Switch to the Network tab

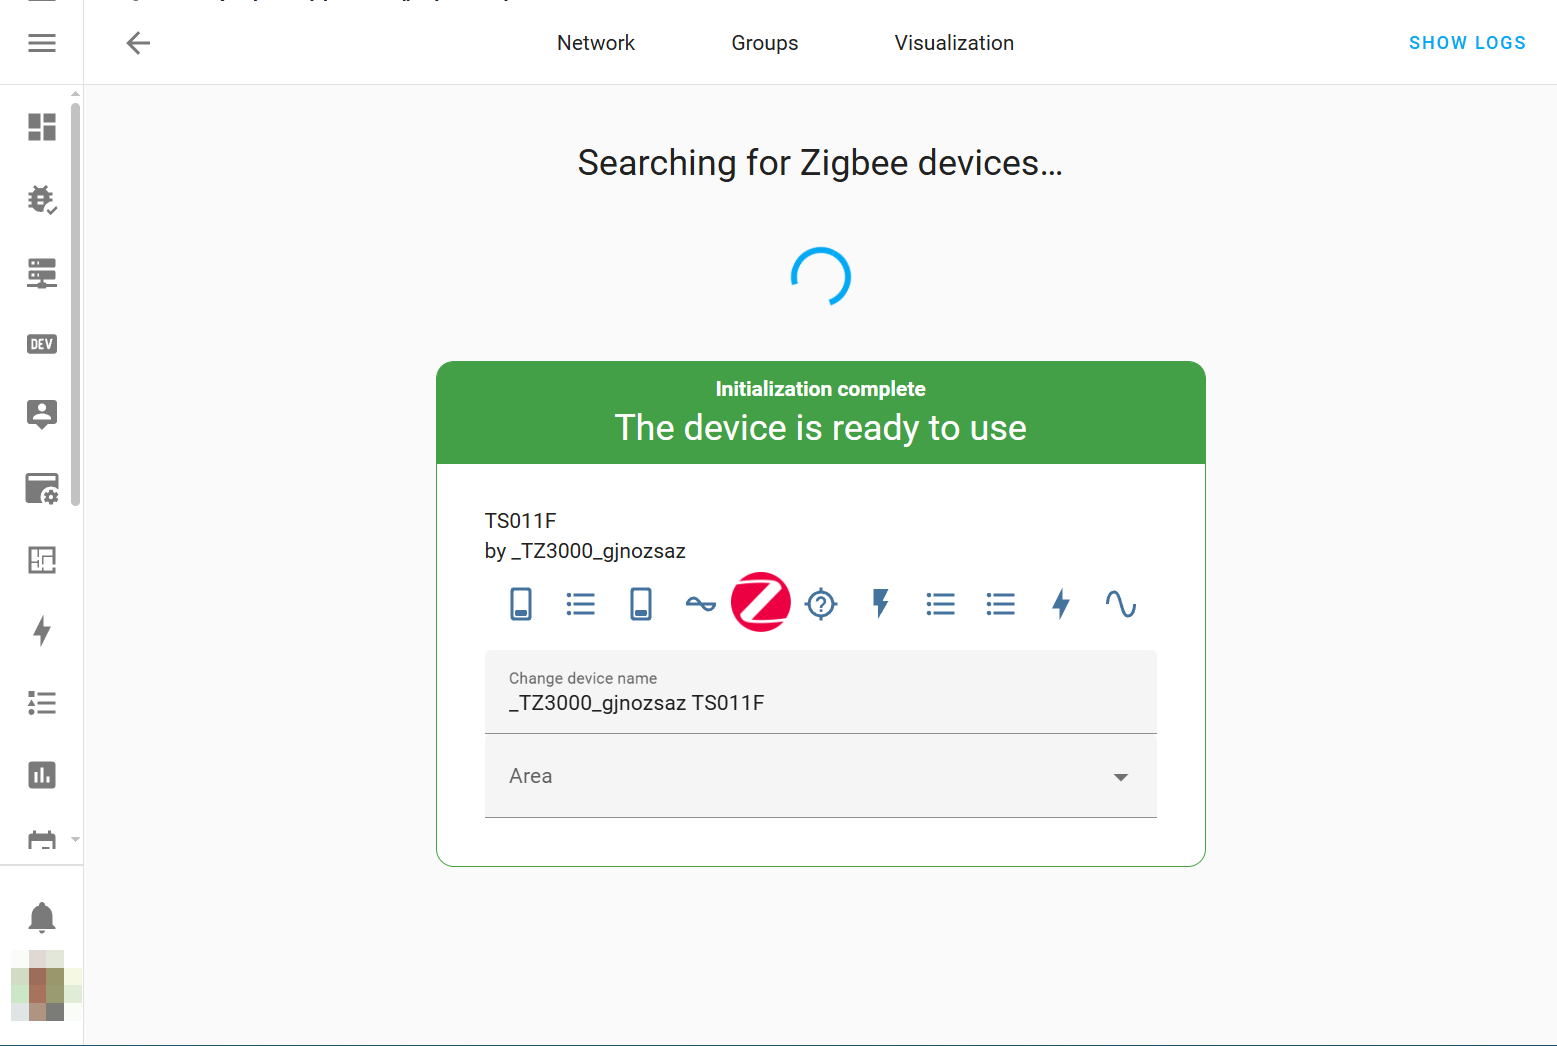click(596, 43)
